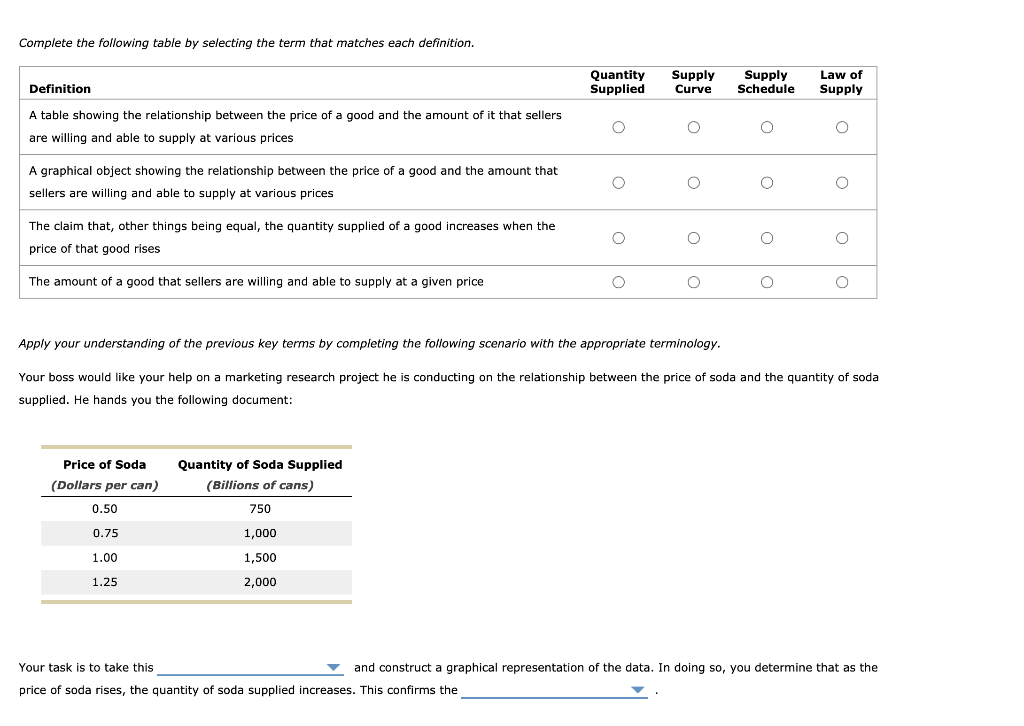Select Supply Curve for the claim definition
Viewport: 1024px width, 726px height.
(694, 238)
